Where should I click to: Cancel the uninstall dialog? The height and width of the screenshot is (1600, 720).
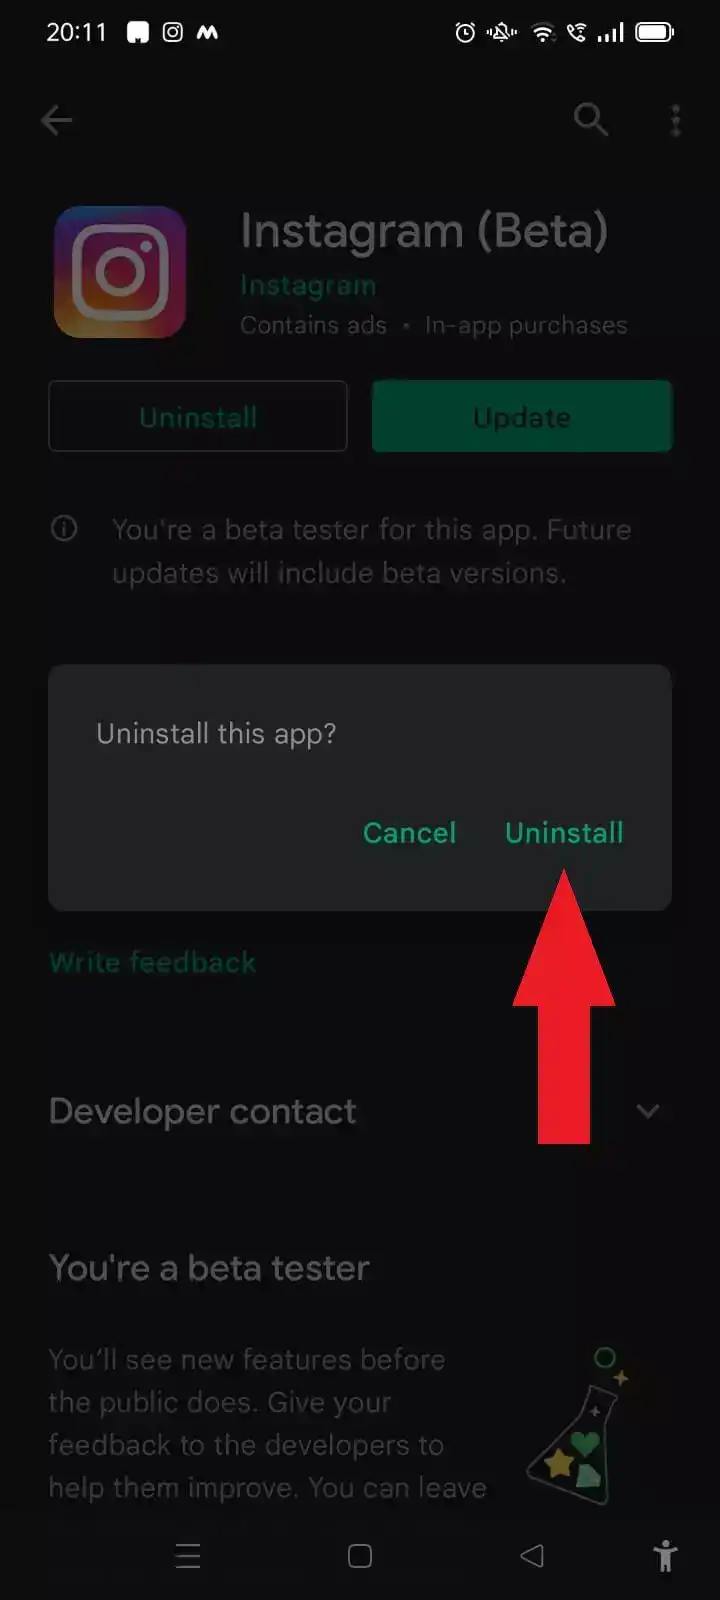[x=409, y=833]
